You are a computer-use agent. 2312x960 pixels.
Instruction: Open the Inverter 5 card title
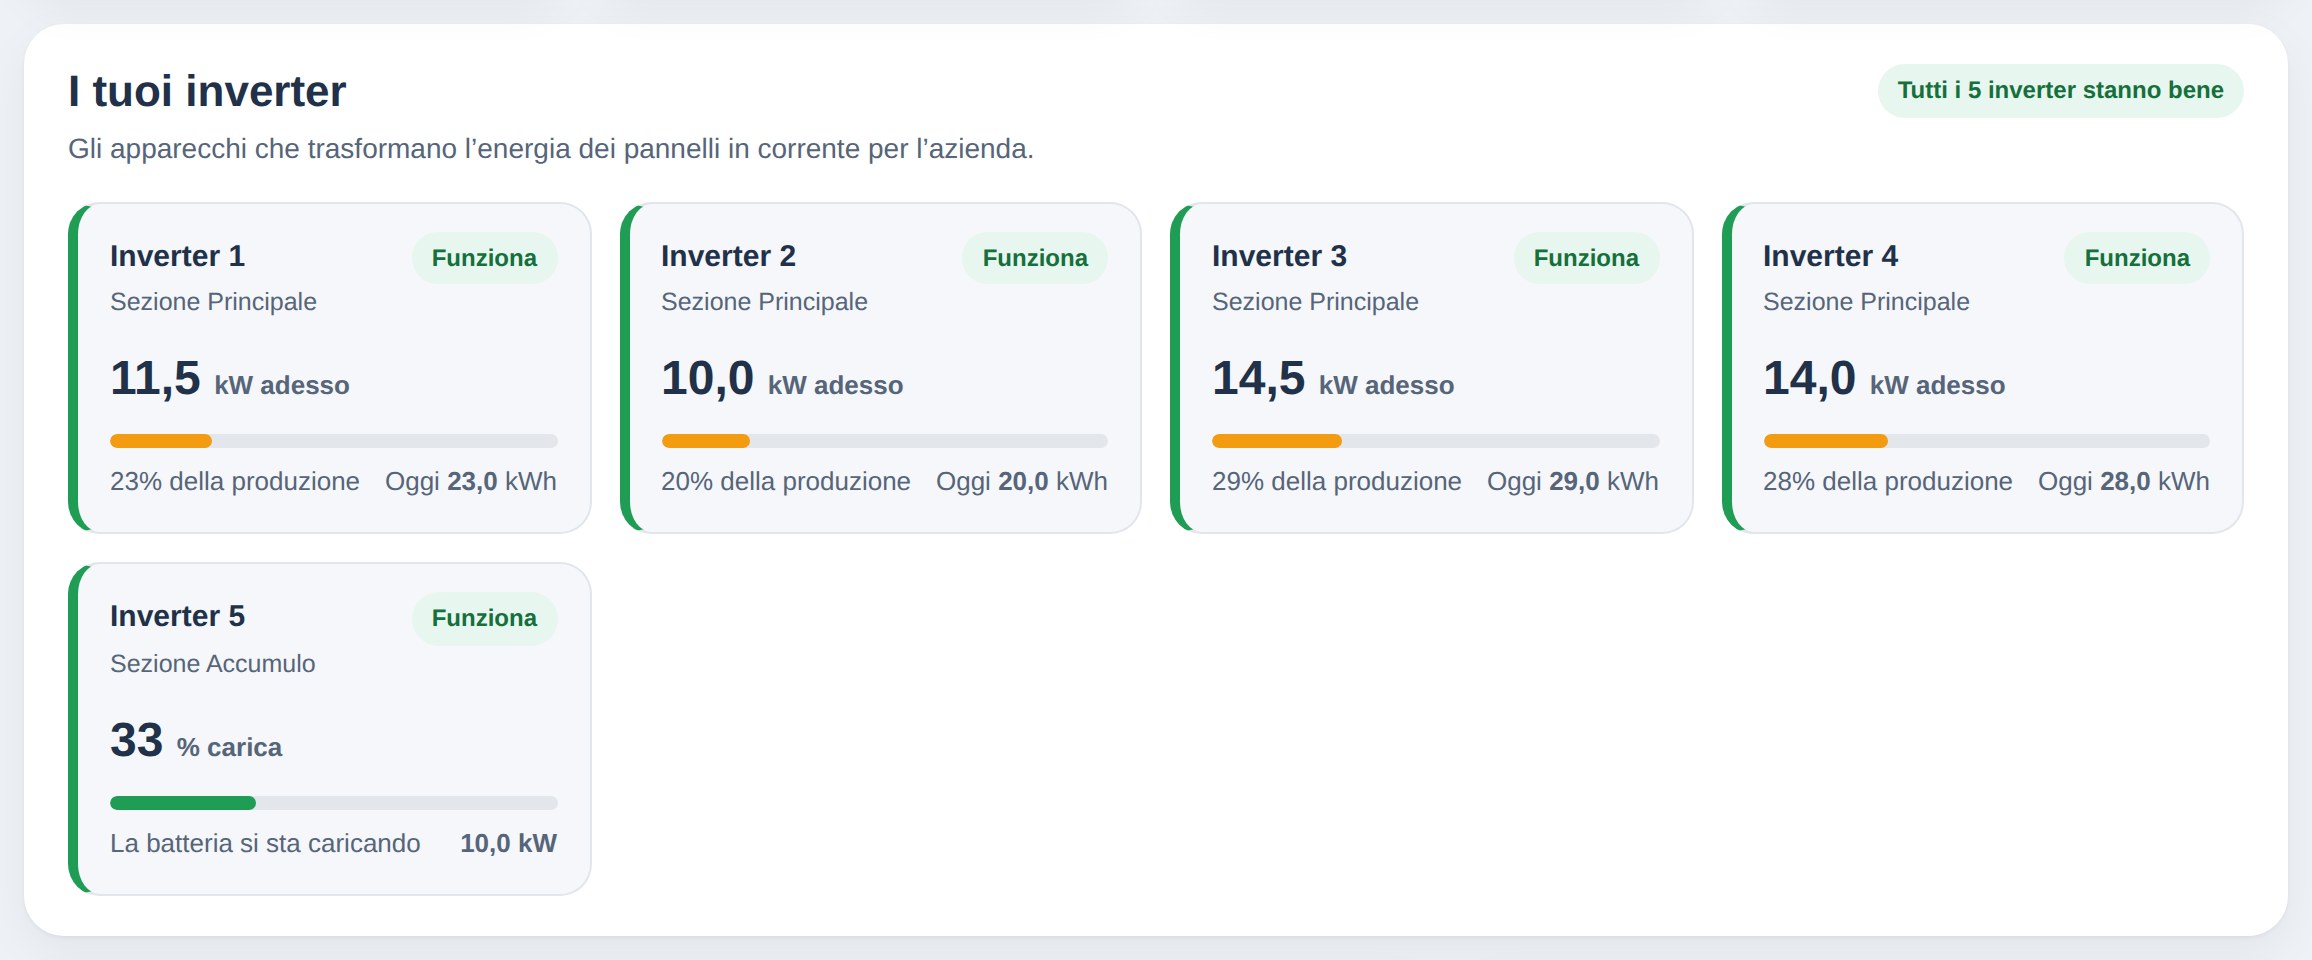177,616
